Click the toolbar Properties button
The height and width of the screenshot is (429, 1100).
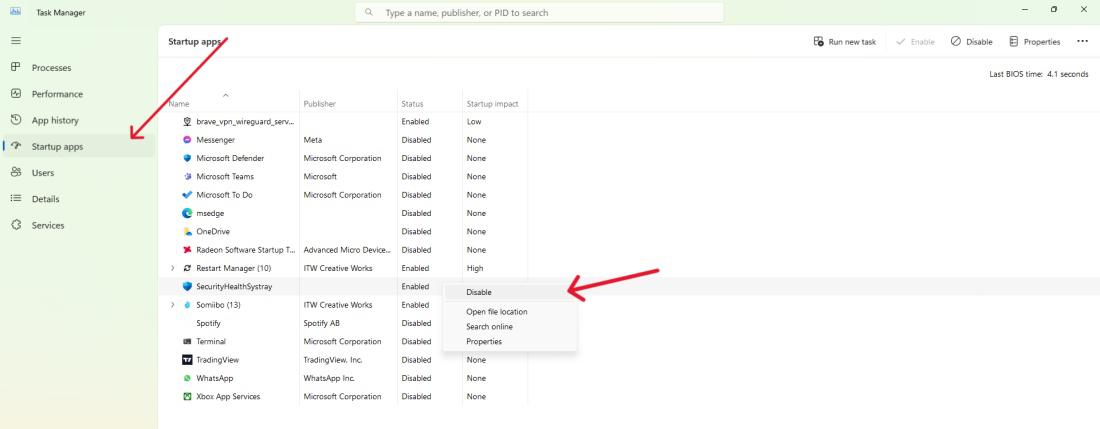coord(1035,41)
